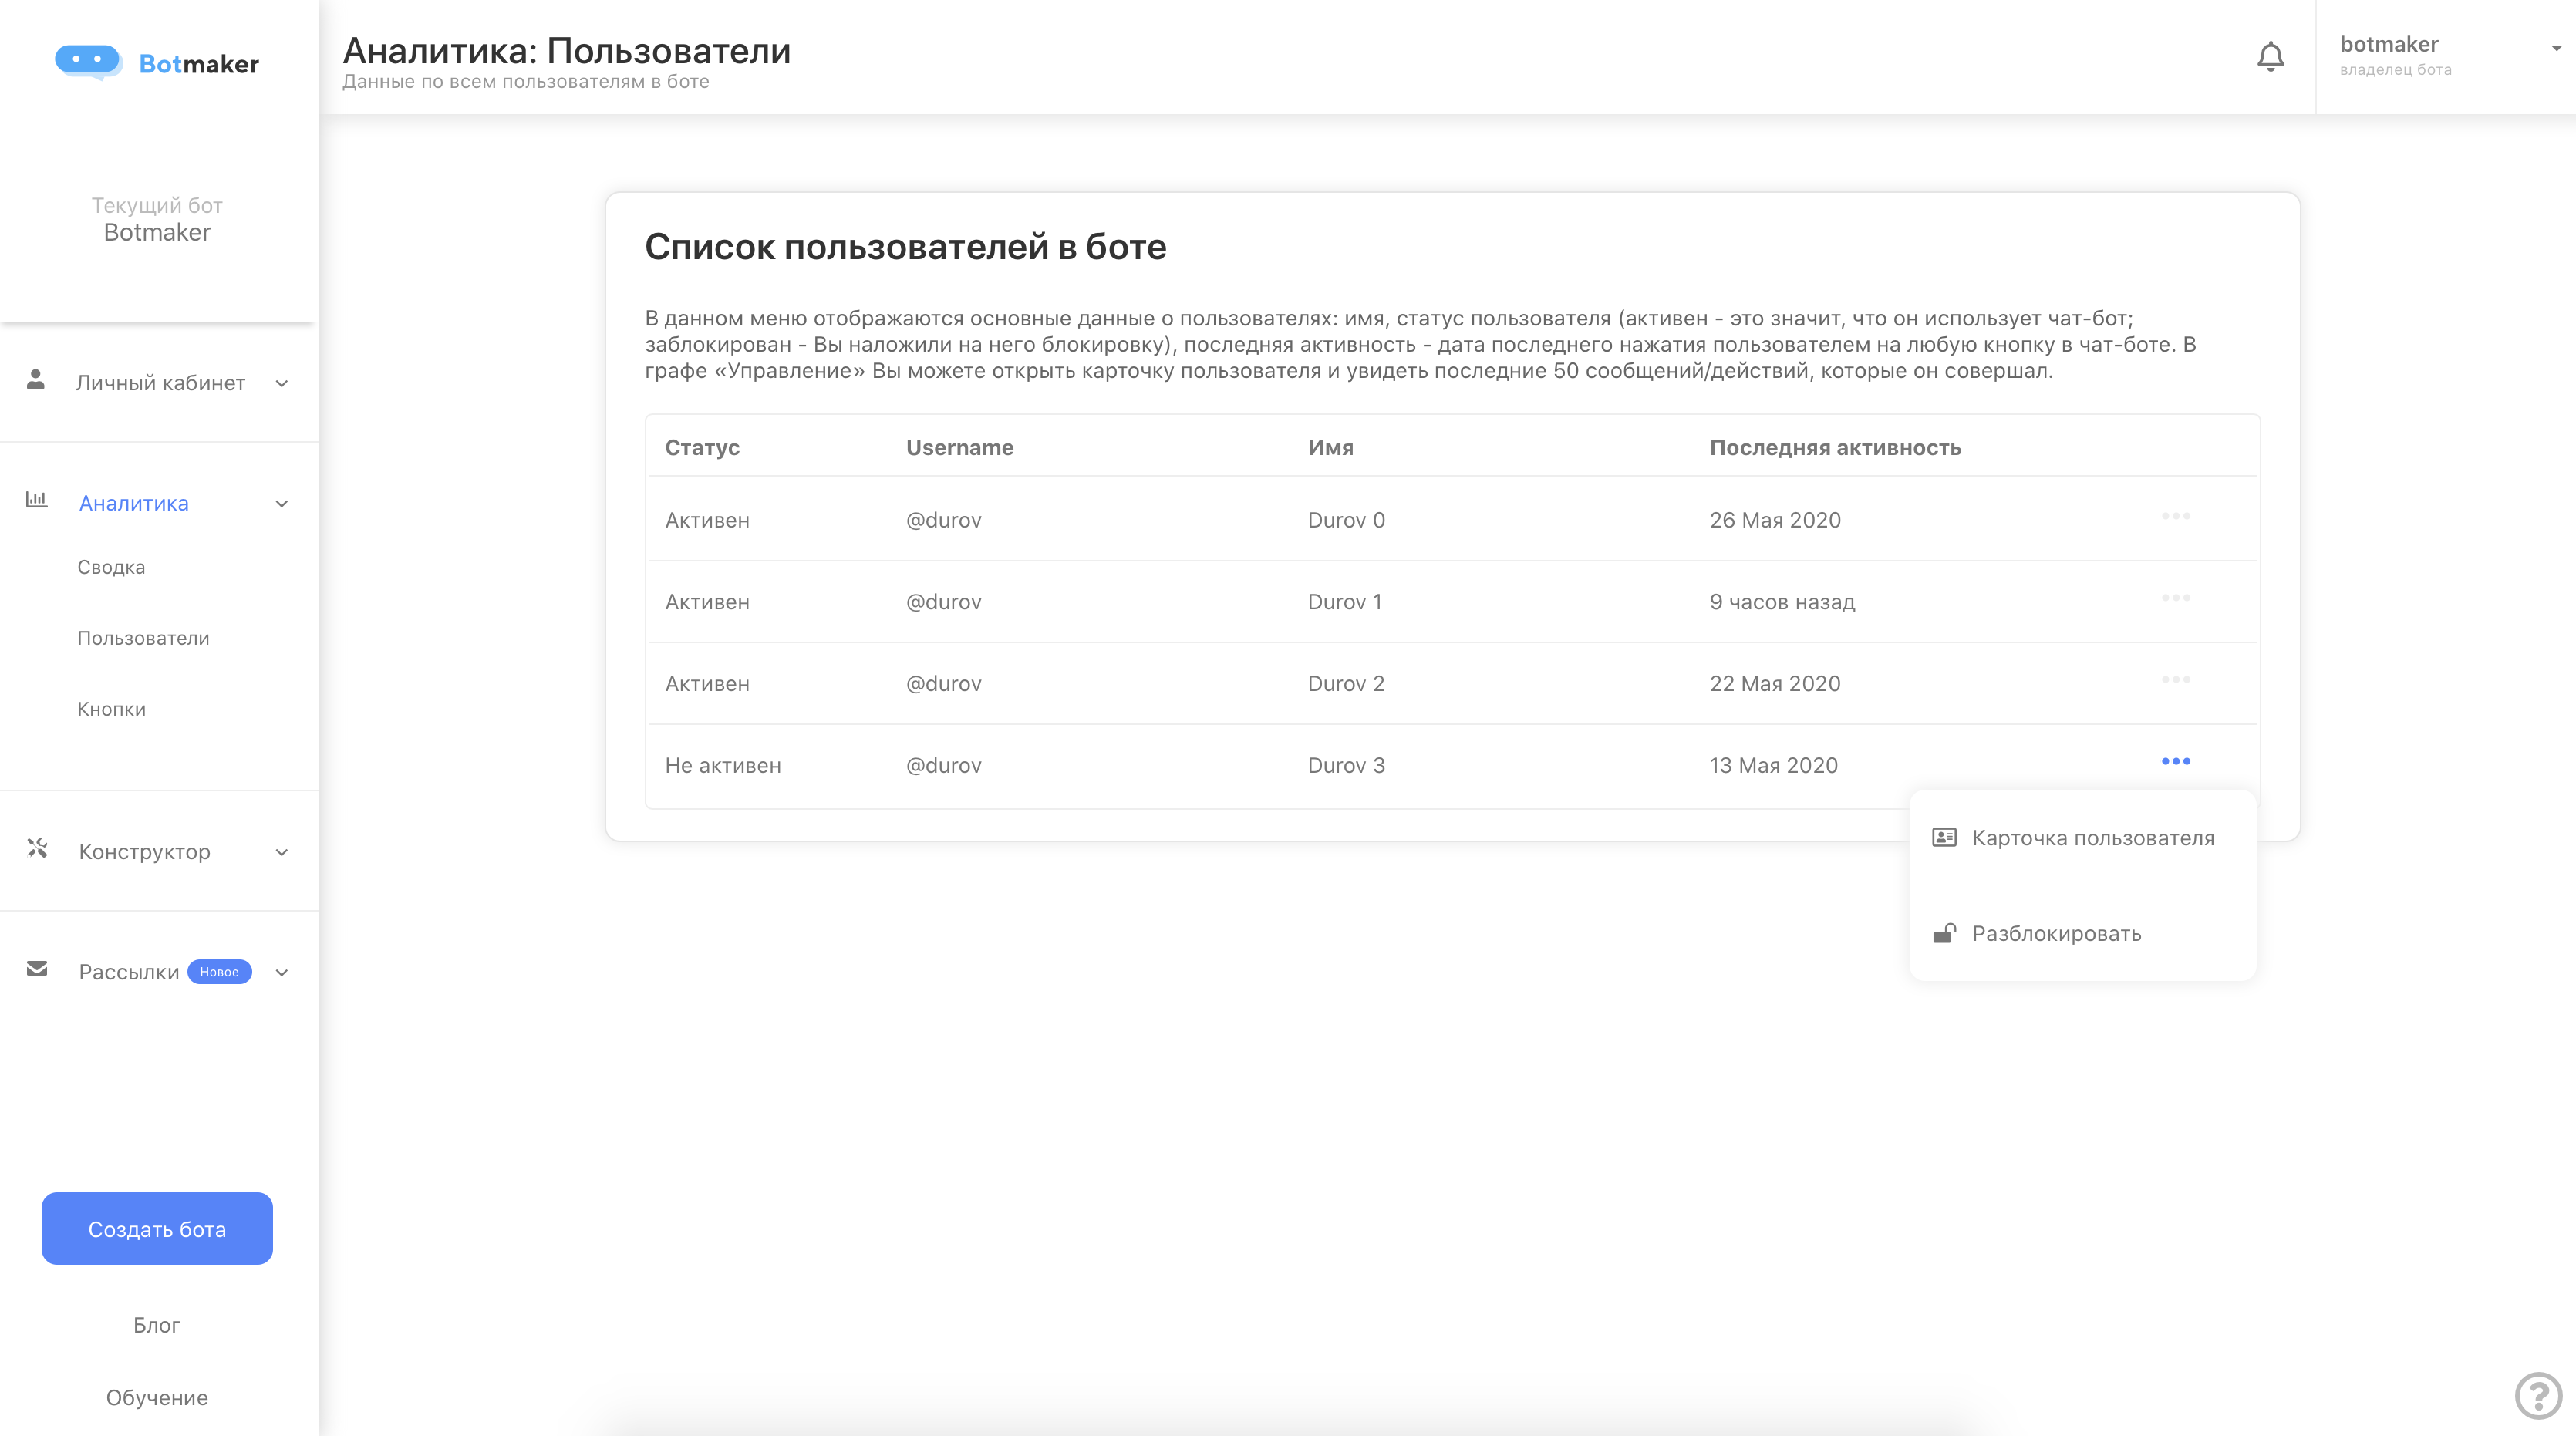2576x1436 pixels.
Task: Select Разблокировать menu entry
Action: pos(2083,934)
